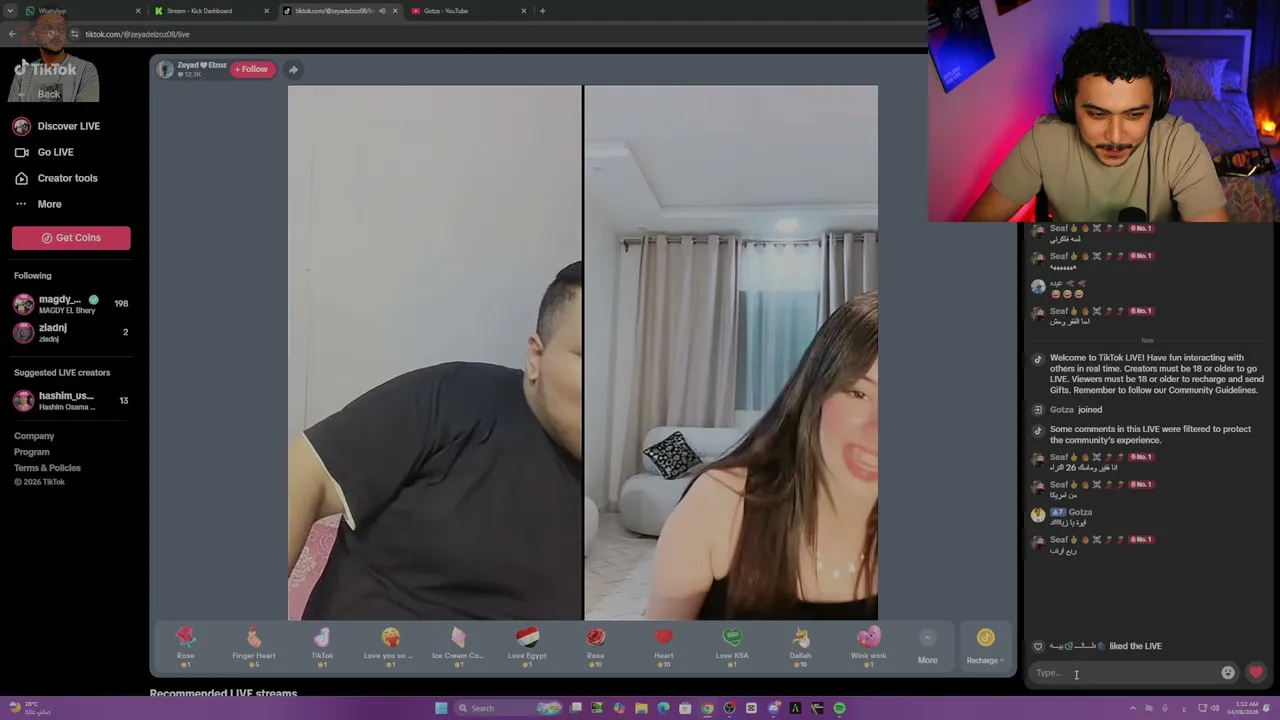Open File Explorer from the taskbar
This screenshot has height=720, width=1280.
click(x=641, y=708)
